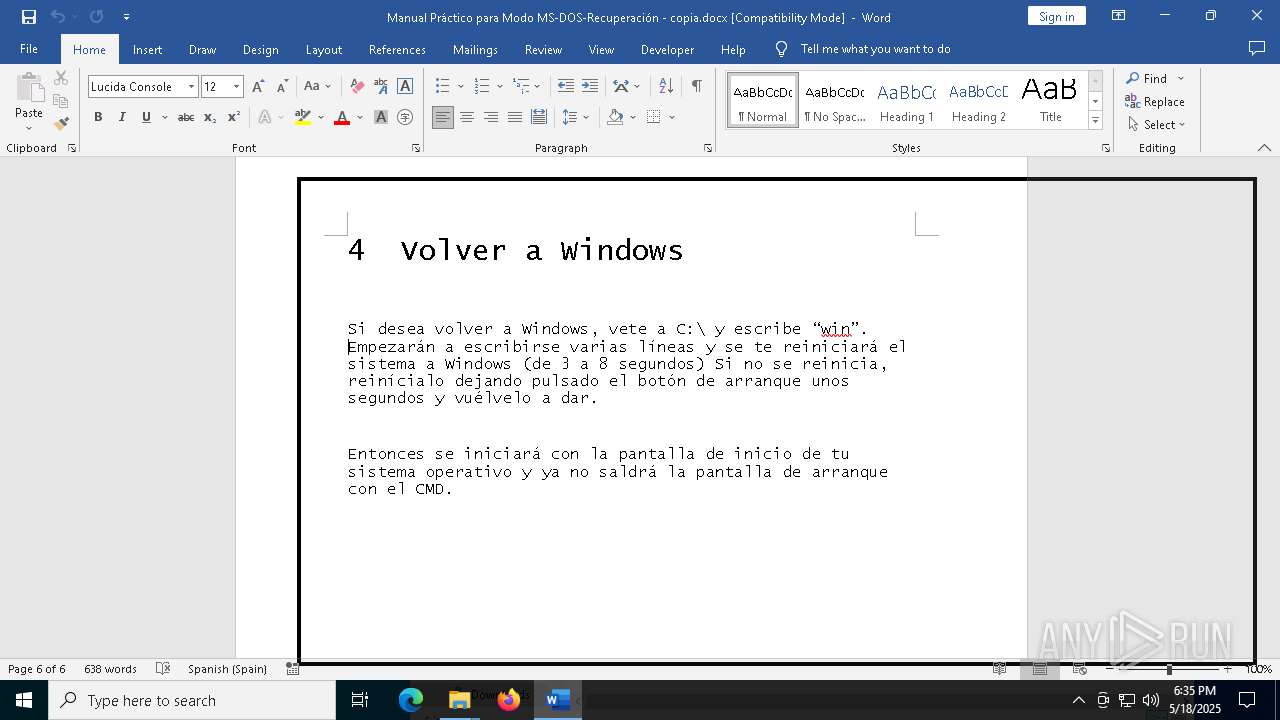Click the Format Painter brush icon
Image resolution: width=1280 pixels, height=720 pixels.
(x=61, y=124)
